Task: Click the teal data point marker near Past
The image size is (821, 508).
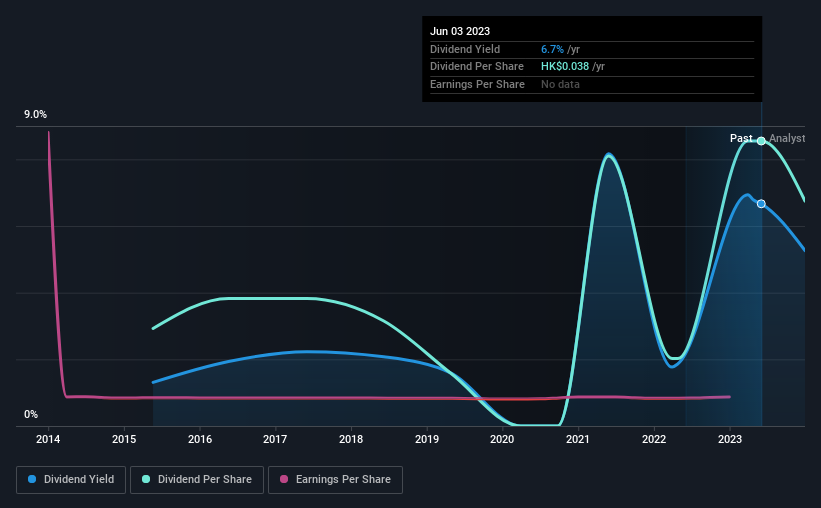Action: [761, 141]
